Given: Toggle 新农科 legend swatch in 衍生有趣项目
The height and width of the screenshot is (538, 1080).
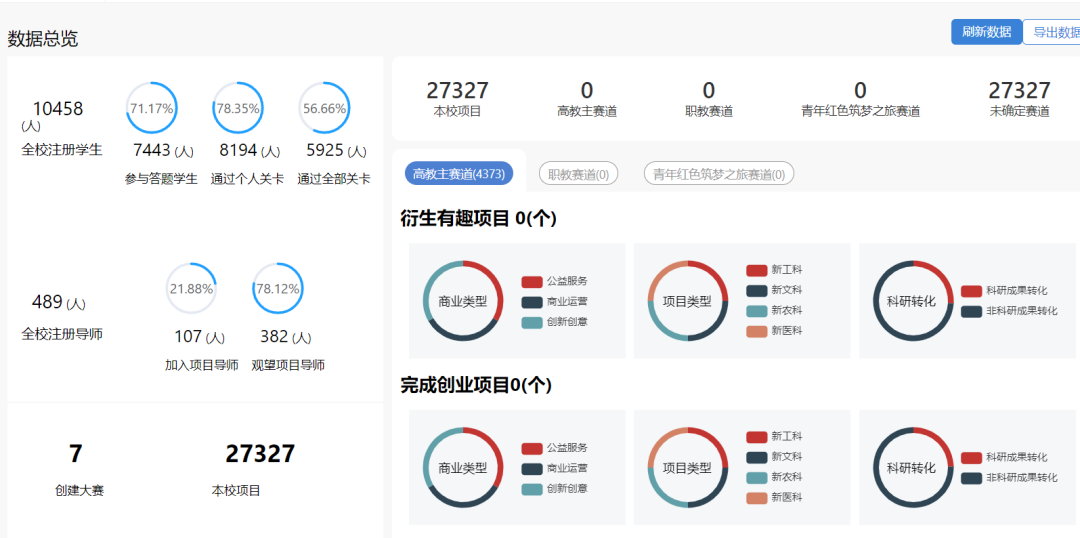Looking at the screenshot, I should tap(757, 311).
